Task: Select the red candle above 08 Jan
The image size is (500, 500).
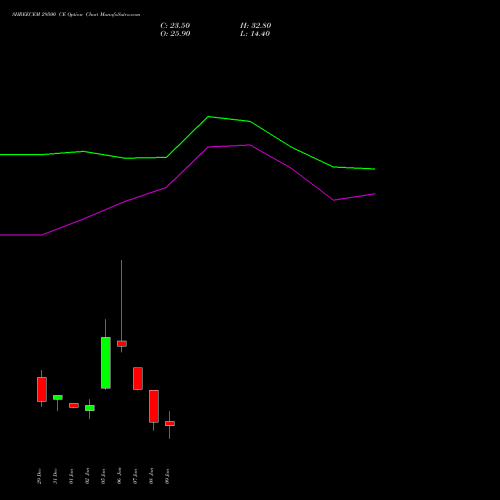Action: click(x=154, y=406)
